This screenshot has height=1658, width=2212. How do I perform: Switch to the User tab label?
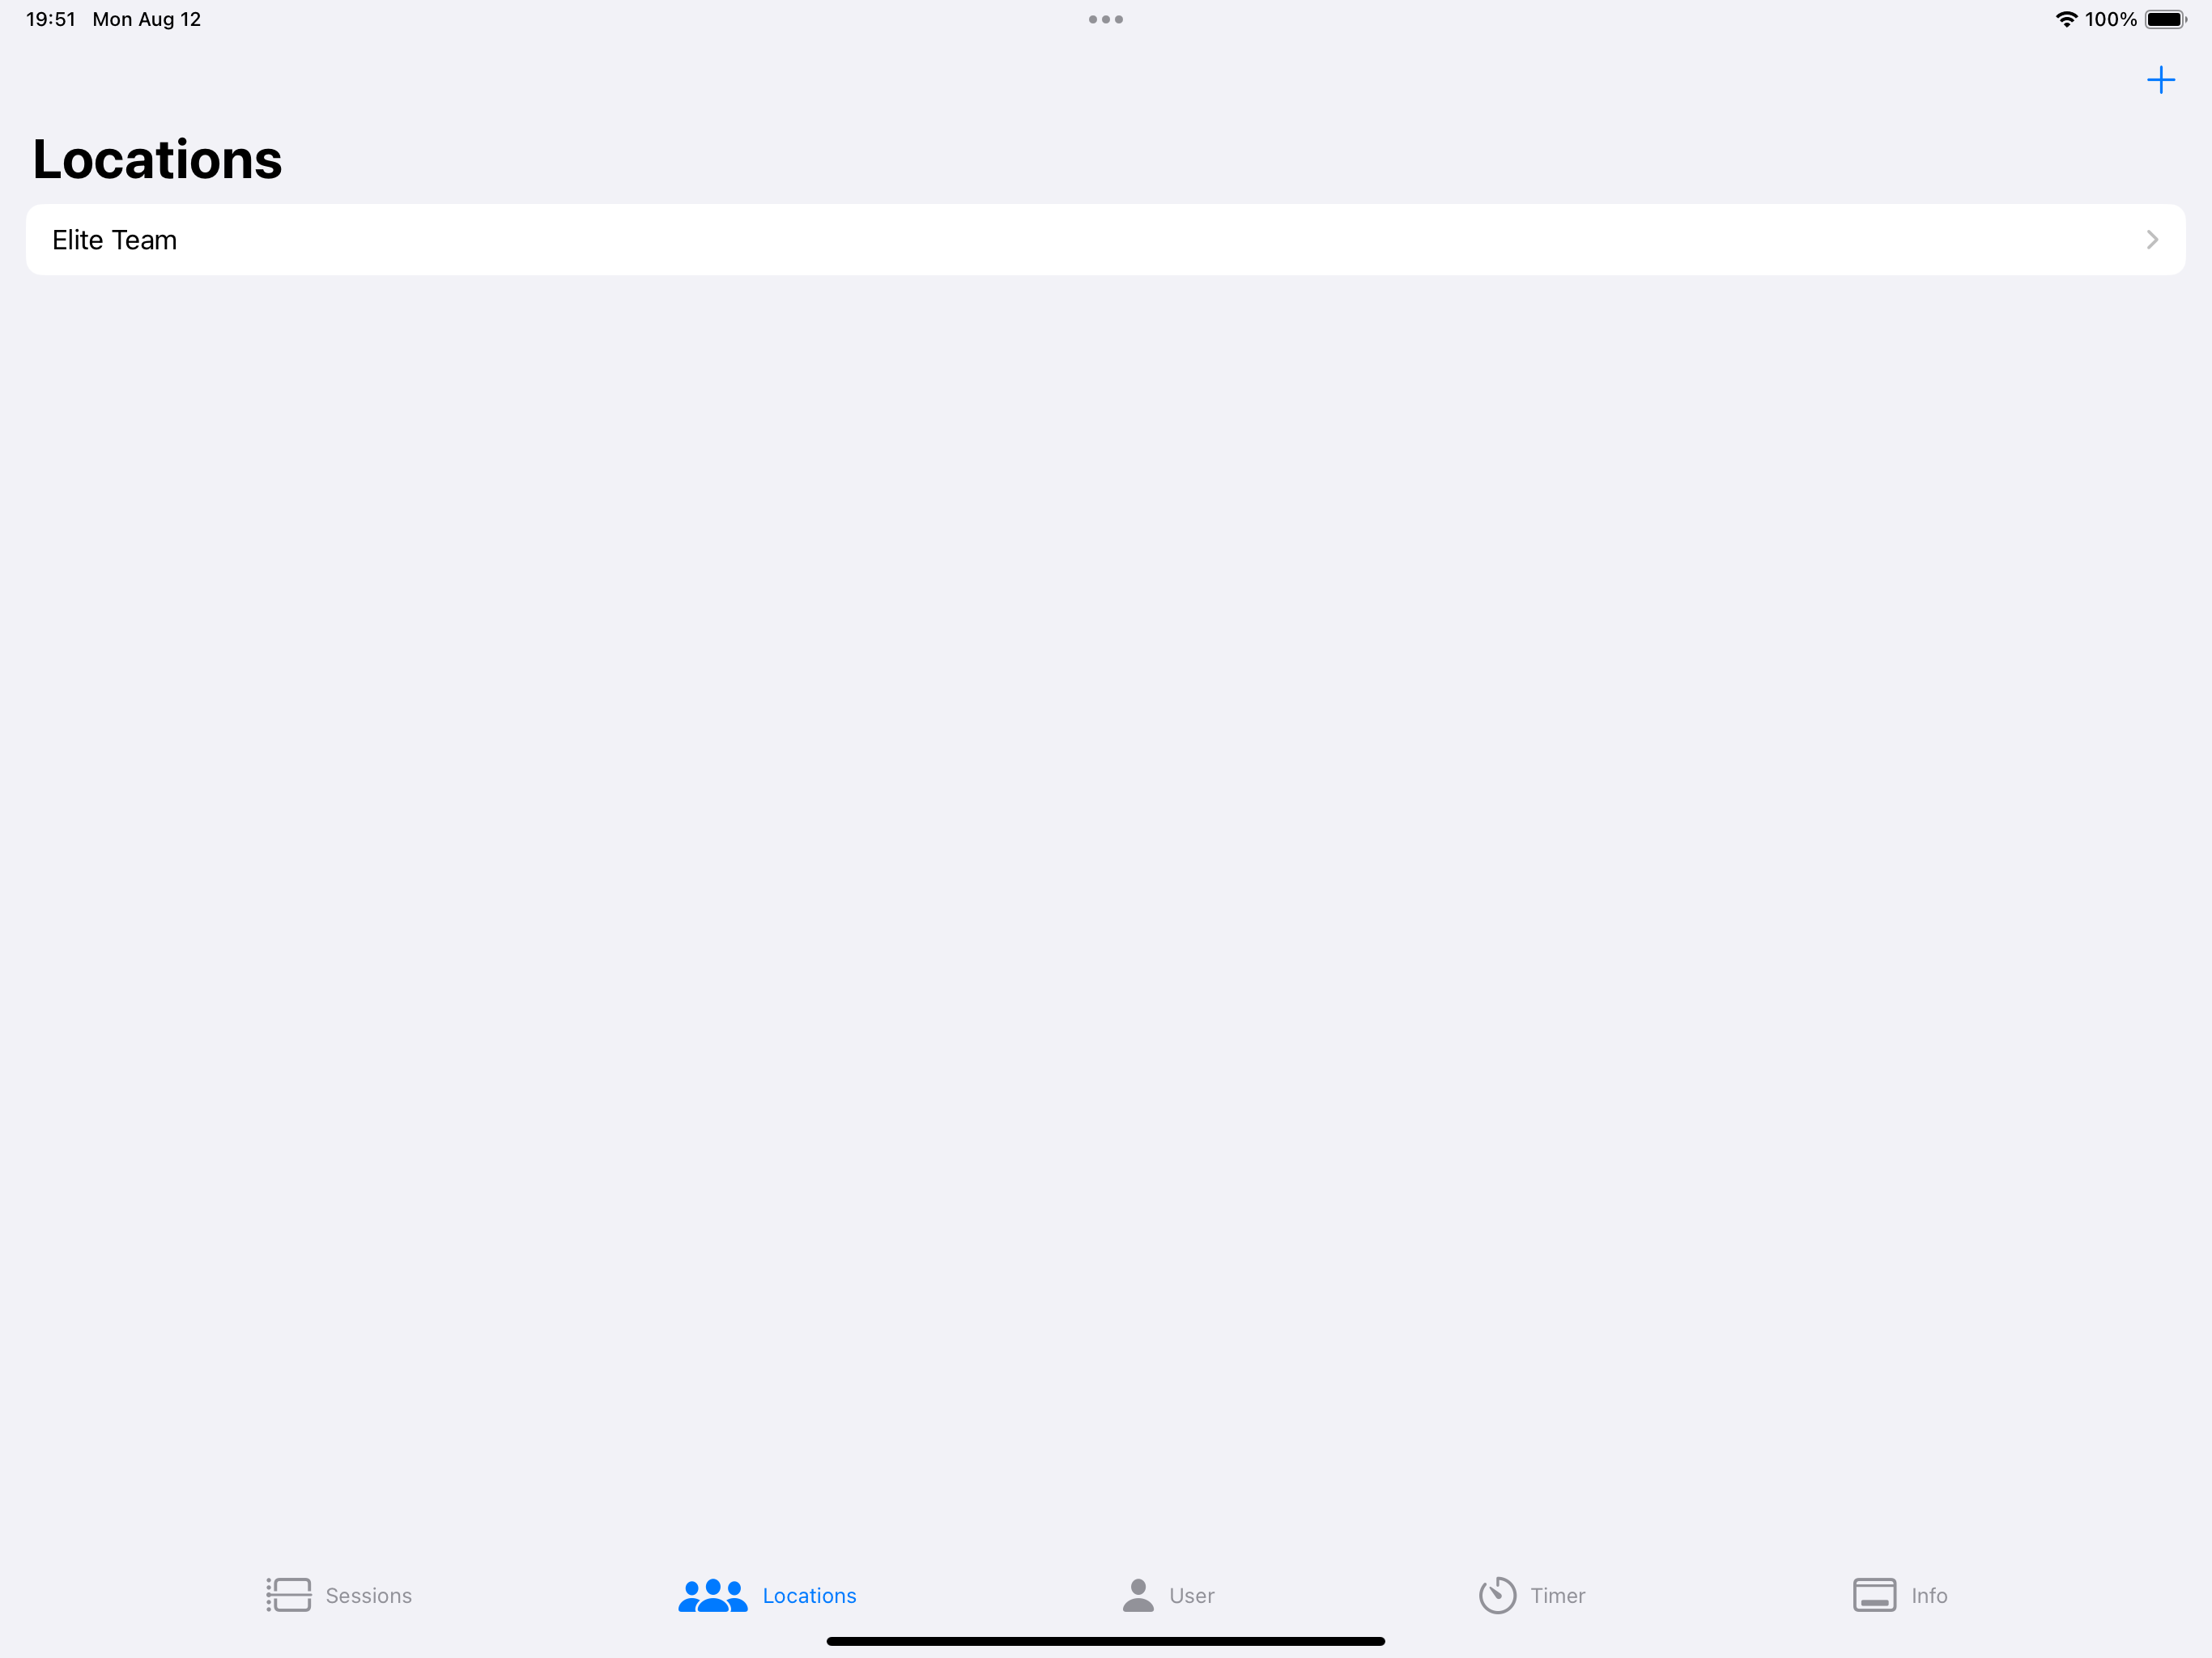[1192, 1596]
